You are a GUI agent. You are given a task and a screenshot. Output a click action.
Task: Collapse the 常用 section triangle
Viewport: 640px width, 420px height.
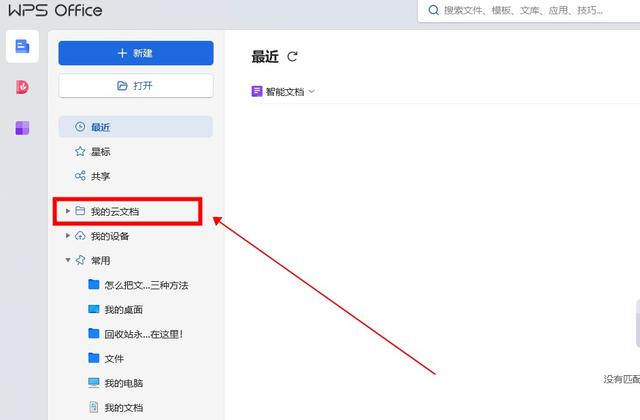click(x=68, y=260)
